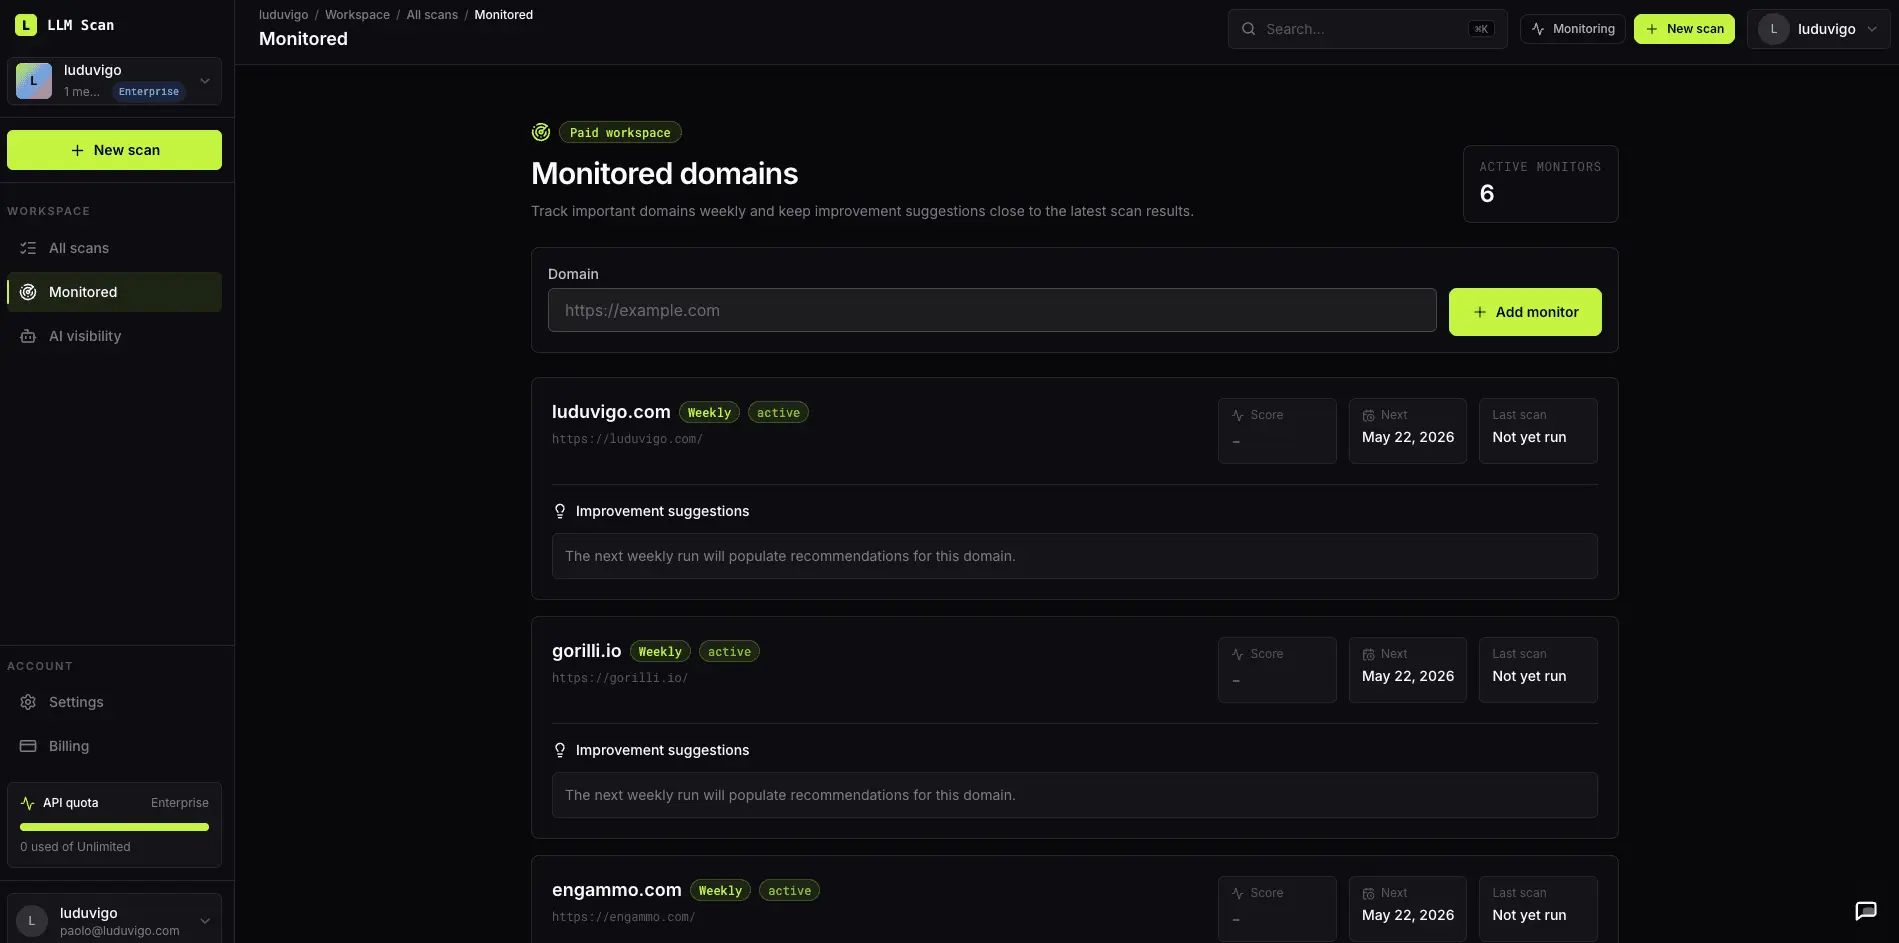Click the Settings gear icon
The image size is (1899, 943).
pyautogui.click(x=28, y=702)
